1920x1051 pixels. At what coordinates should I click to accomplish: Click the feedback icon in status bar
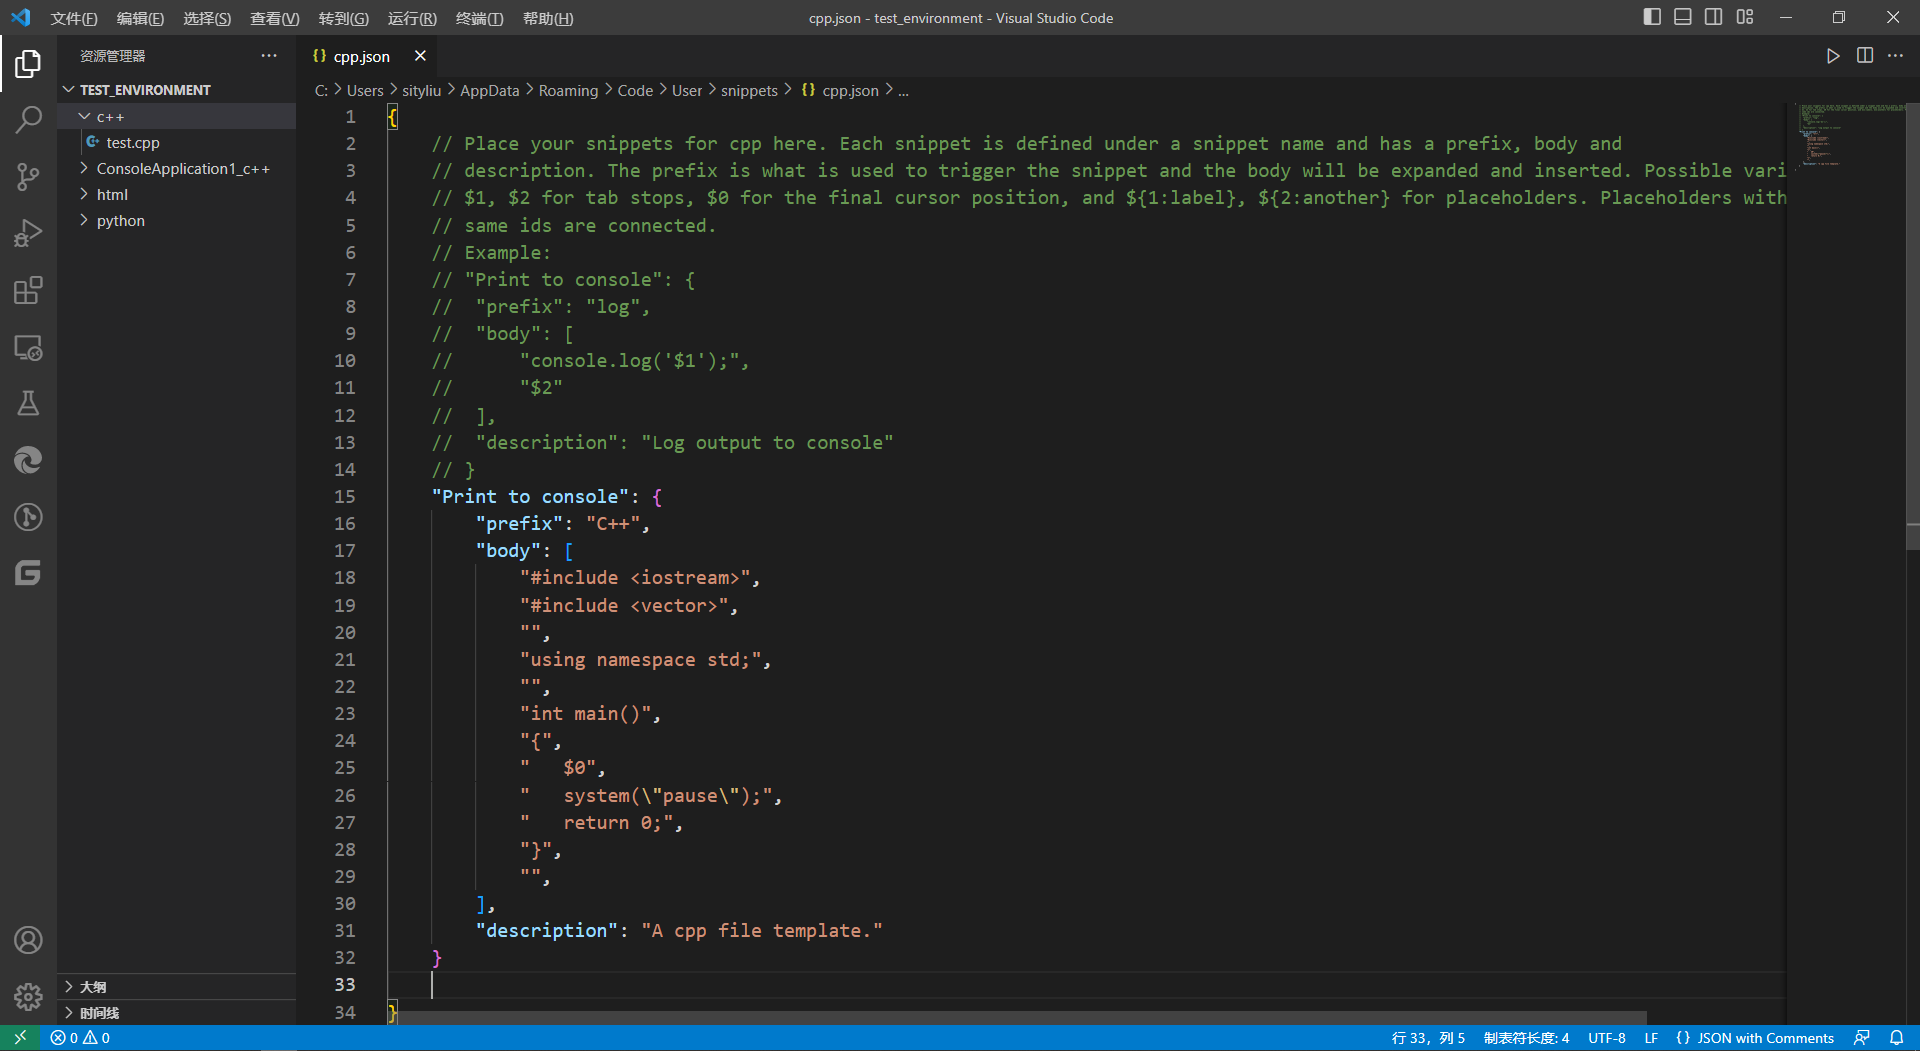(x=1862, y=1038)
